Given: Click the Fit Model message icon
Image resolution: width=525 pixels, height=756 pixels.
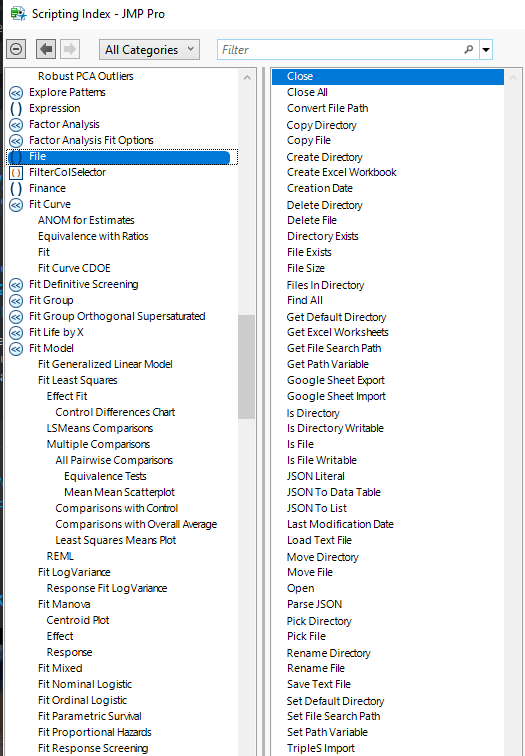Looking at the screenshot, I should click(x=16, y=349).
